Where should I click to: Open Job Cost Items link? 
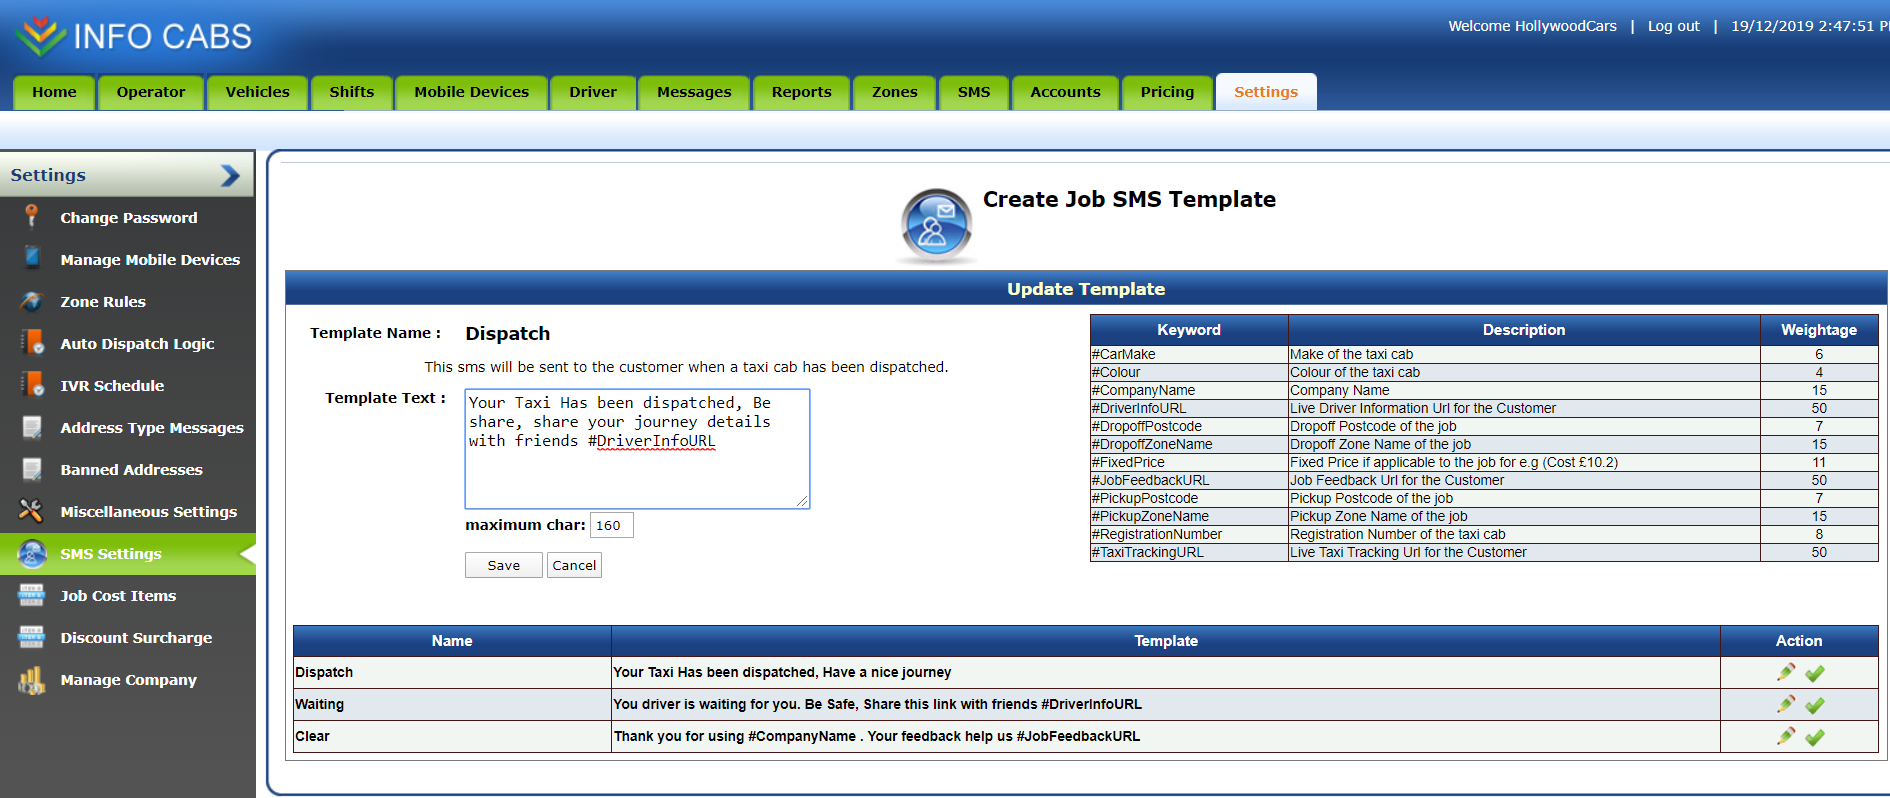pos(118,595)
